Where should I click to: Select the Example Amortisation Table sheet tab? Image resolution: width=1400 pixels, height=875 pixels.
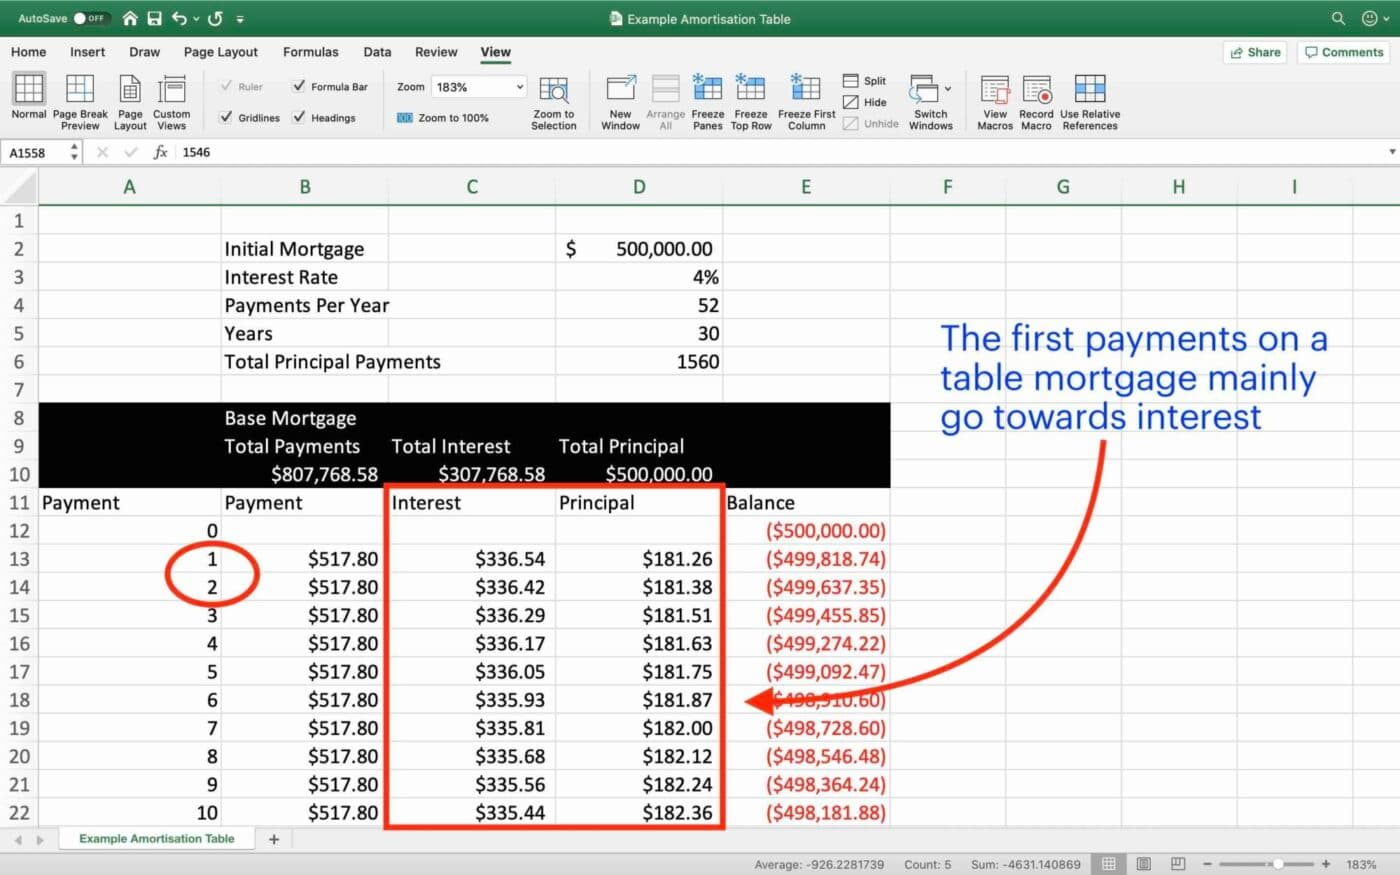point(156,838)
